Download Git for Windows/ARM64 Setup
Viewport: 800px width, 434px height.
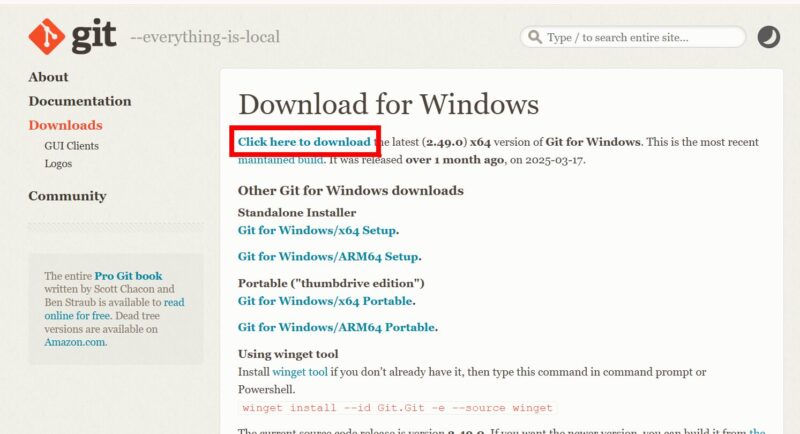tap(328, 257)
